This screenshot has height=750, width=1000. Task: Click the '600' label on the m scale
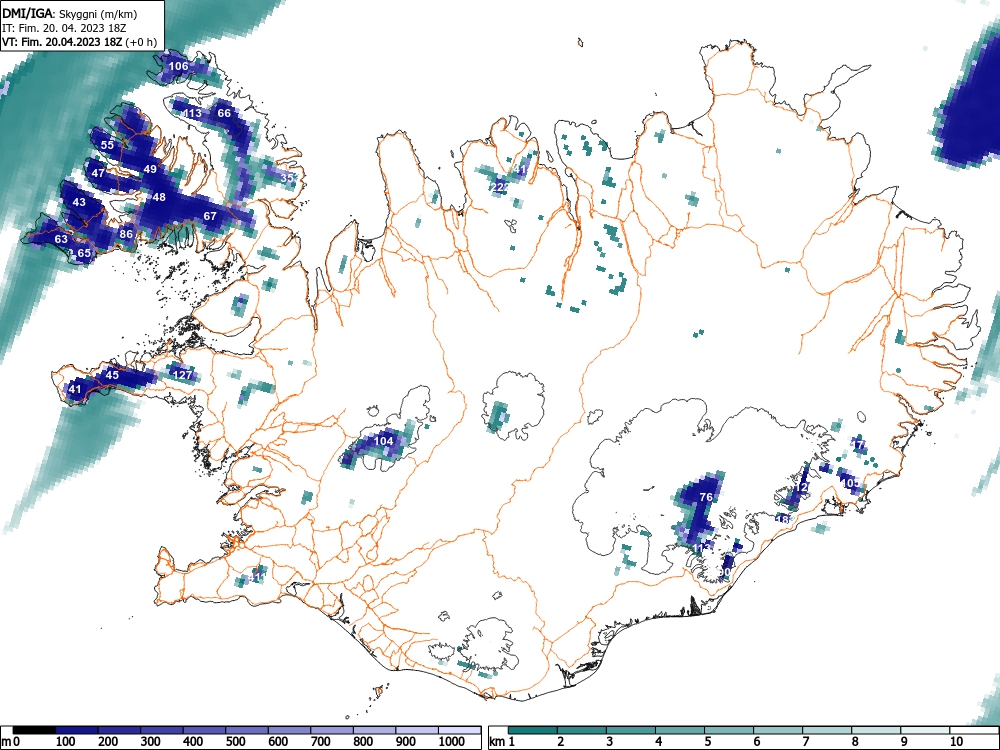[278, 741]
